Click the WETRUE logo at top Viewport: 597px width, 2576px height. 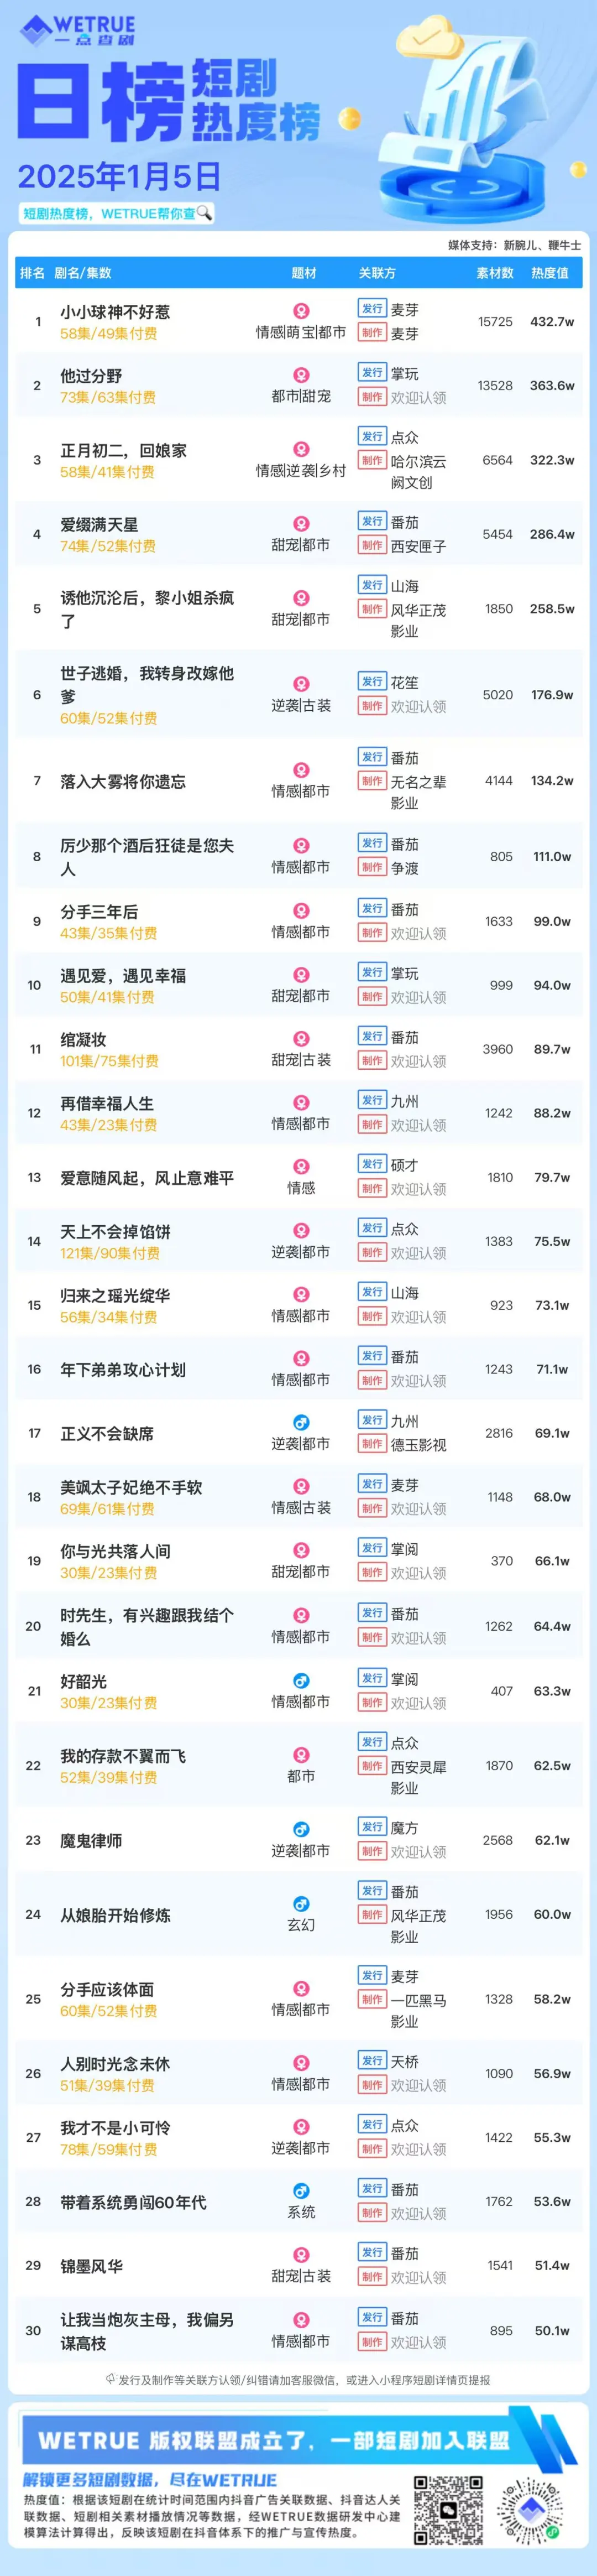click(x=78, y=30)
